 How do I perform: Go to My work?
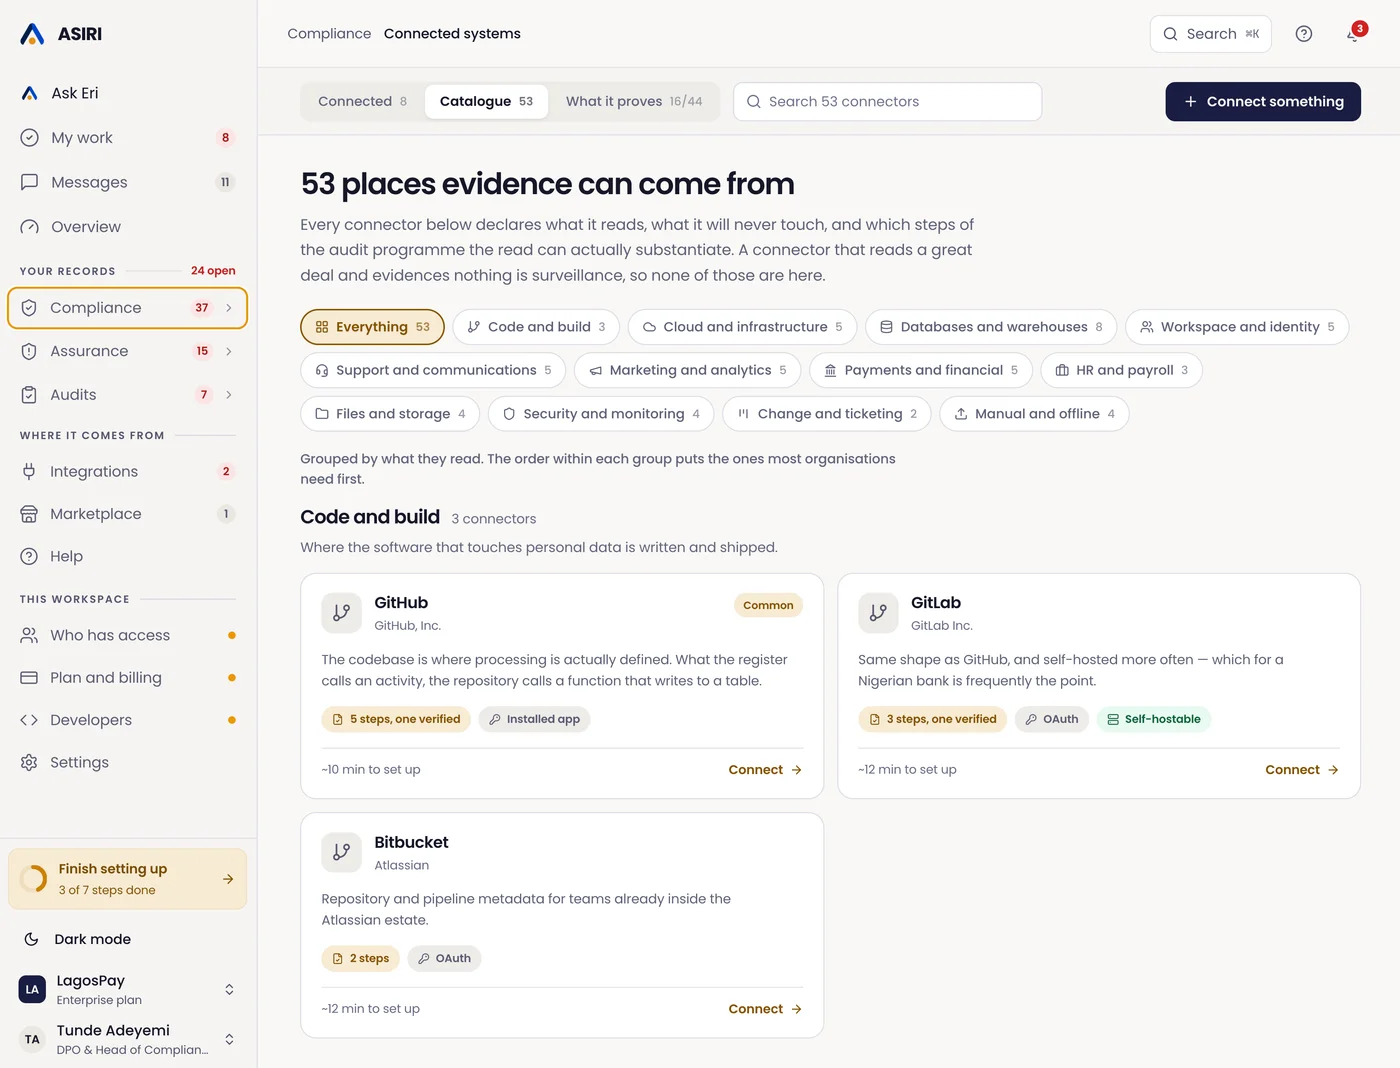click(127, 138)
